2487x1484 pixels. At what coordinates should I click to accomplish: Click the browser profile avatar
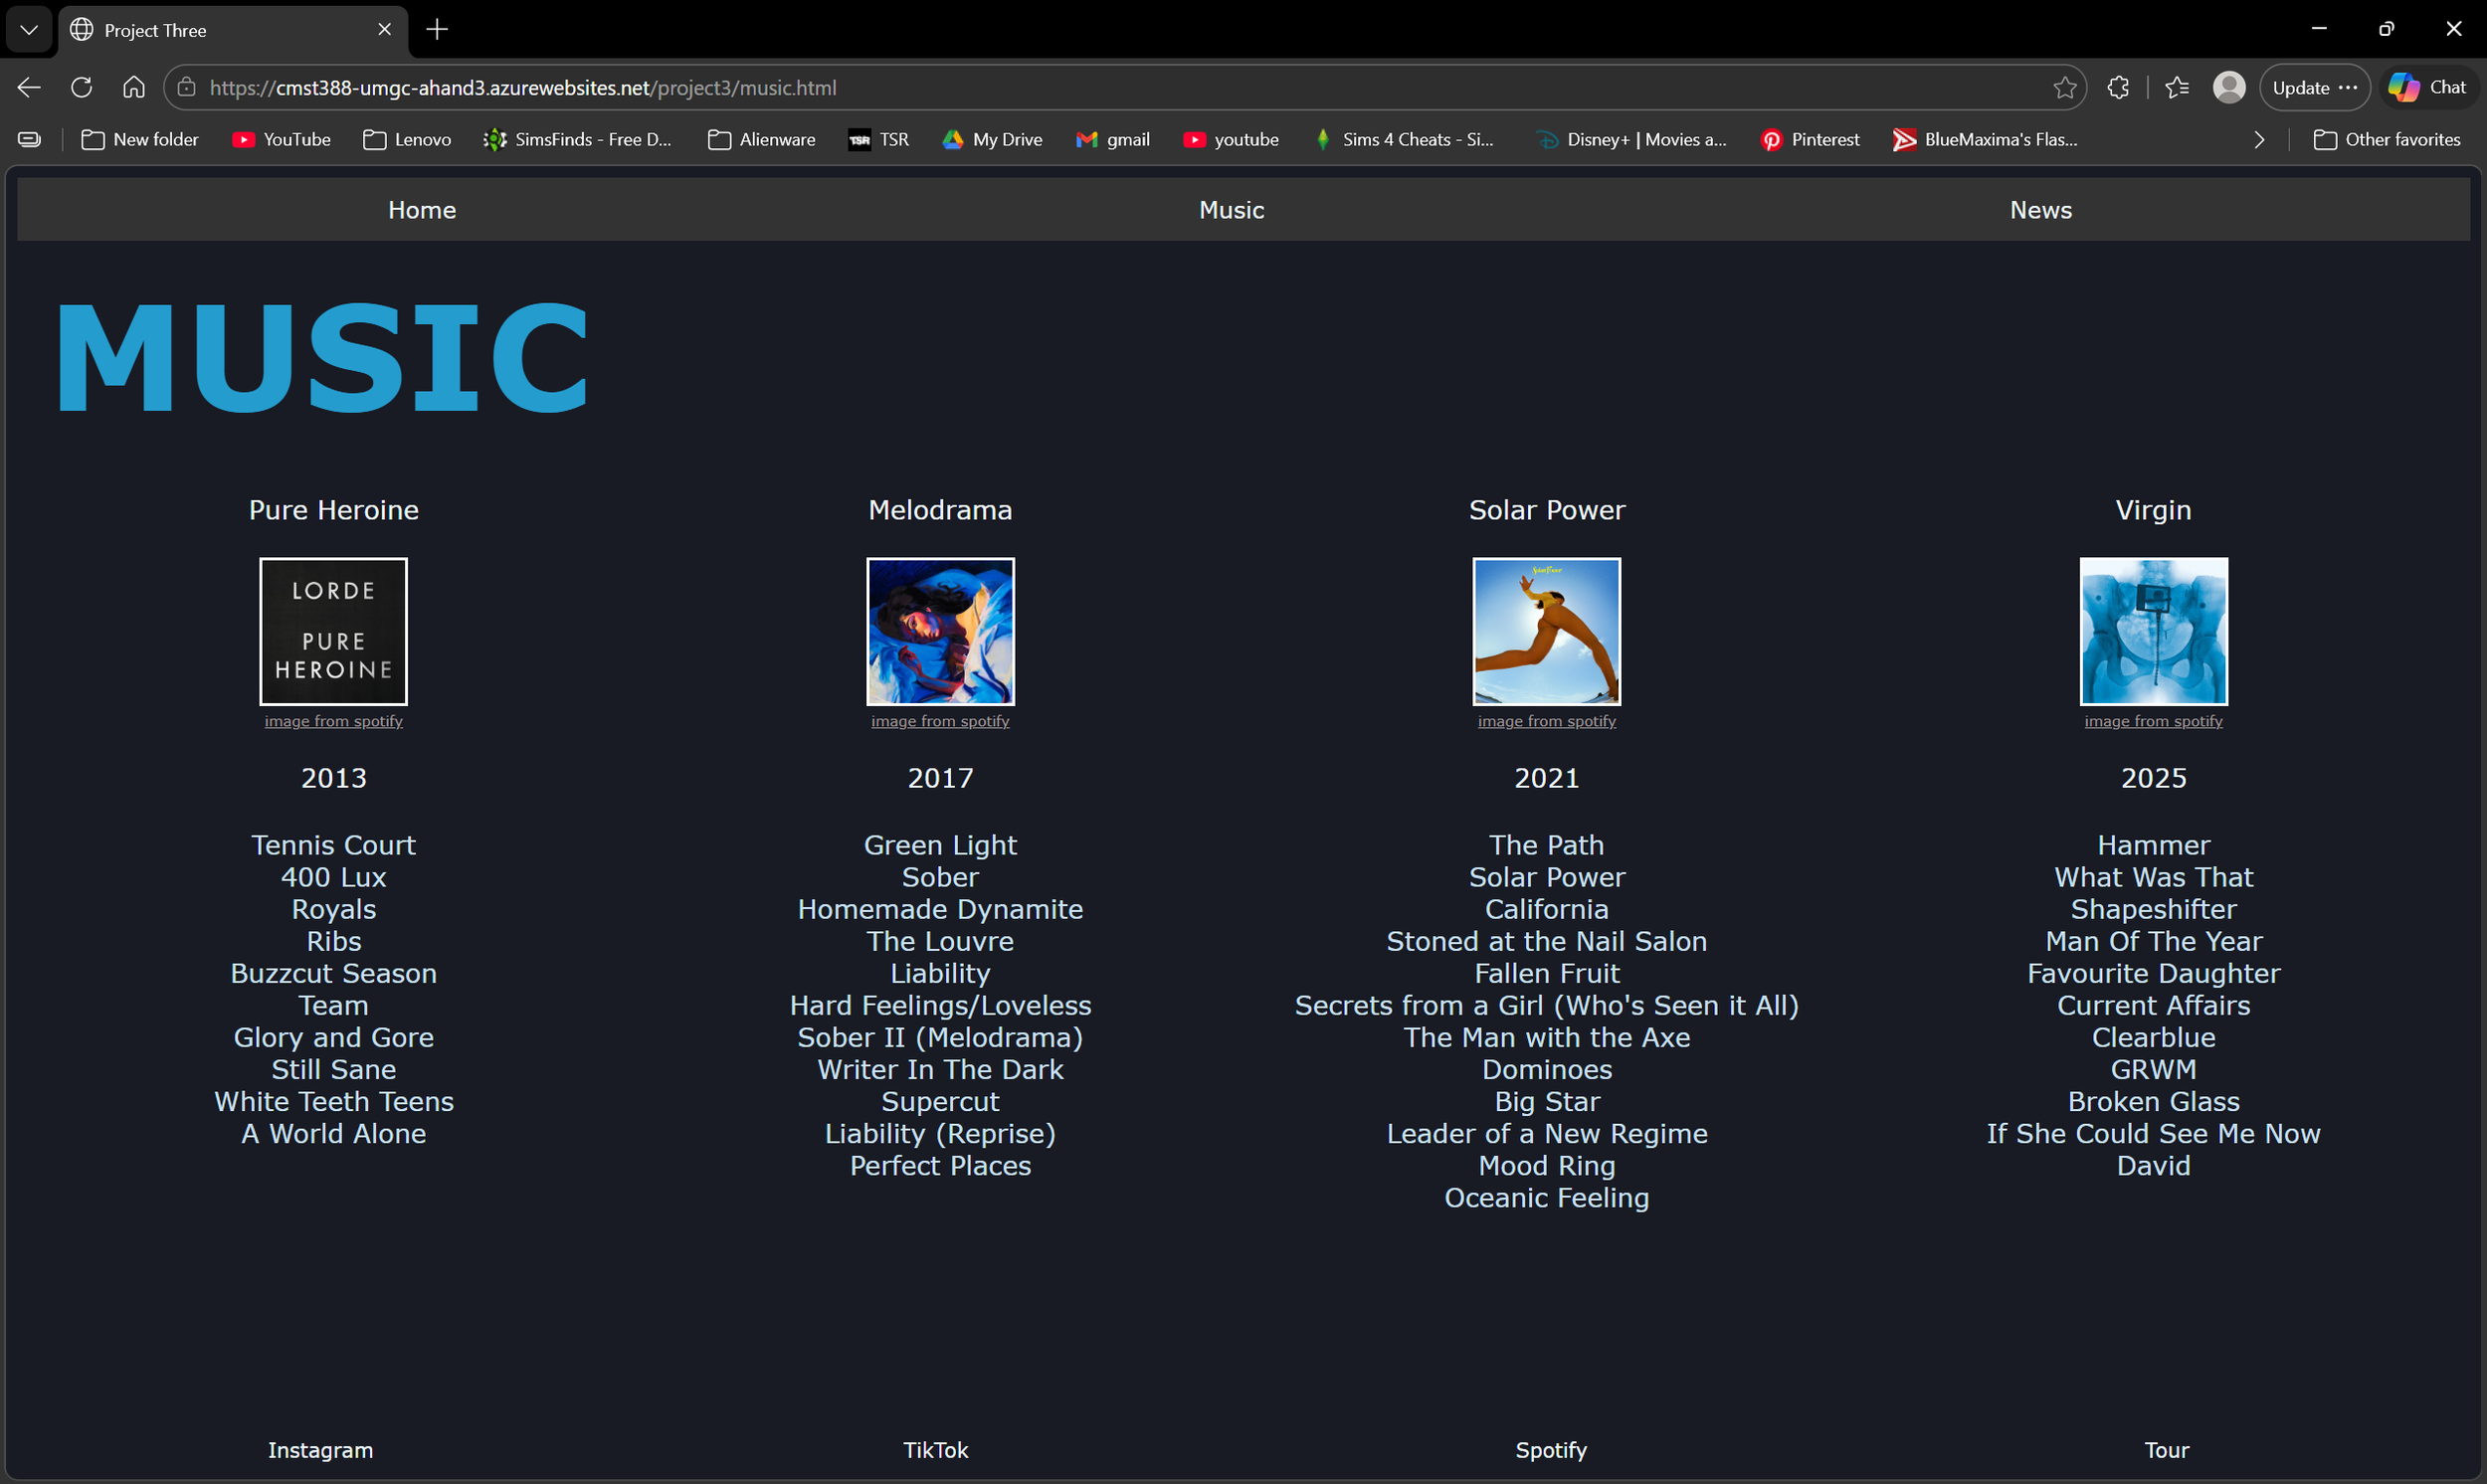2229,87
